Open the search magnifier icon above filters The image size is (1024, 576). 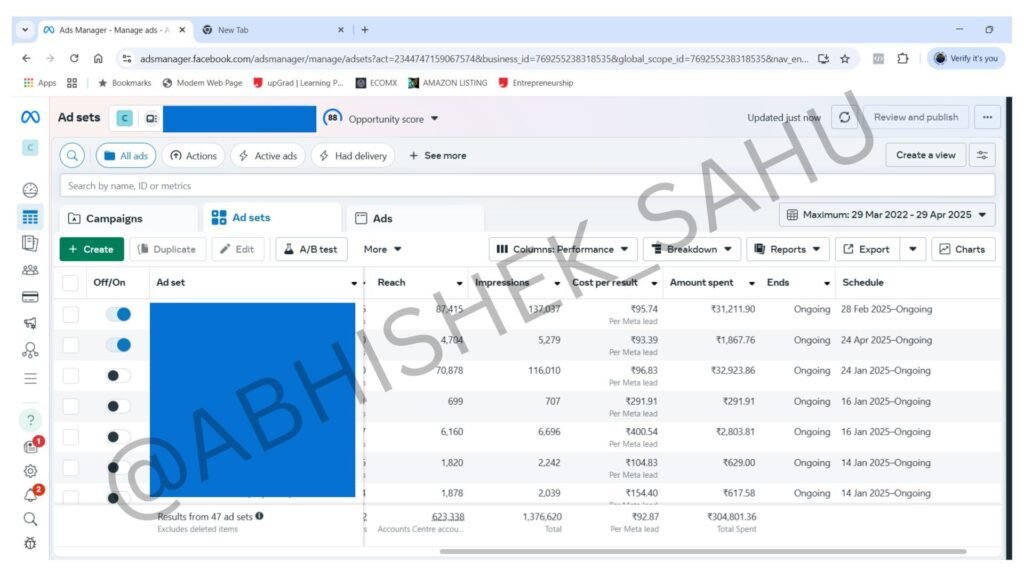point(72,156)
